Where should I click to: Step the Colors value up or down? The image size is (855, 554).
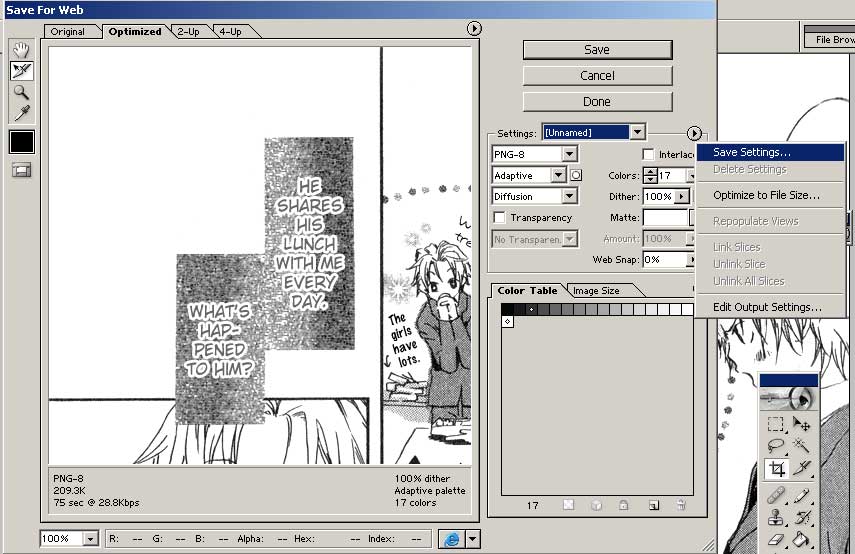click(650, 175)
